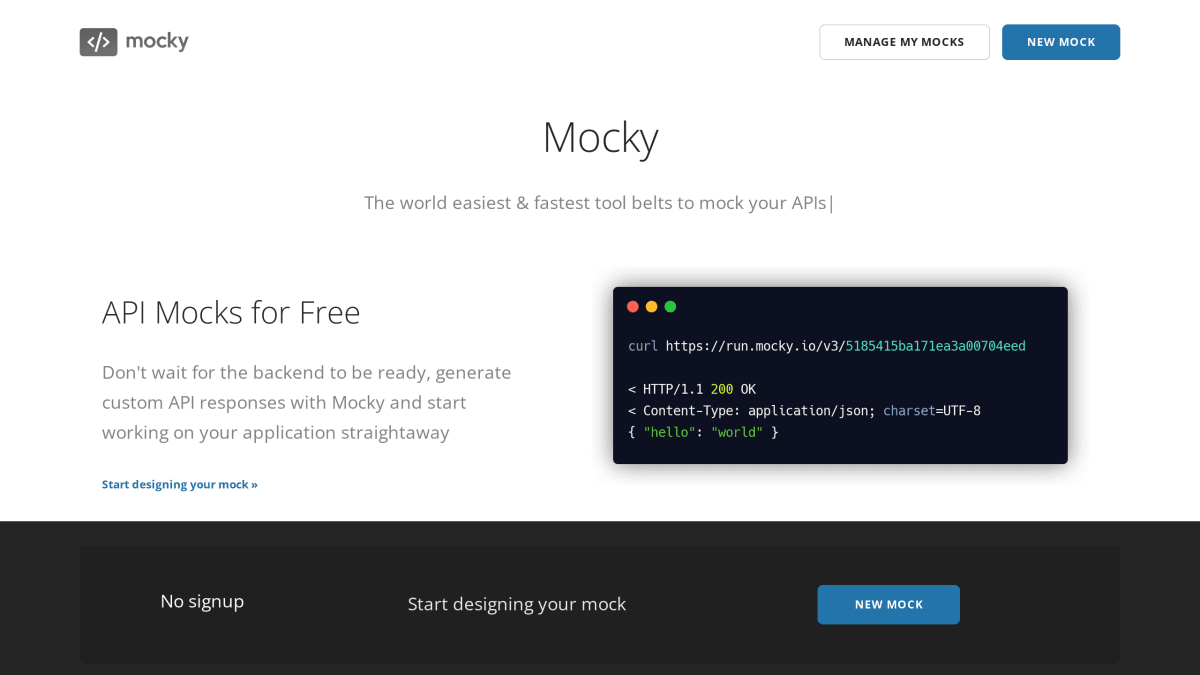Screen dimensions: 1200x675
Task: Click the yellow dot in the terminal window
Action: pos(652,307)
